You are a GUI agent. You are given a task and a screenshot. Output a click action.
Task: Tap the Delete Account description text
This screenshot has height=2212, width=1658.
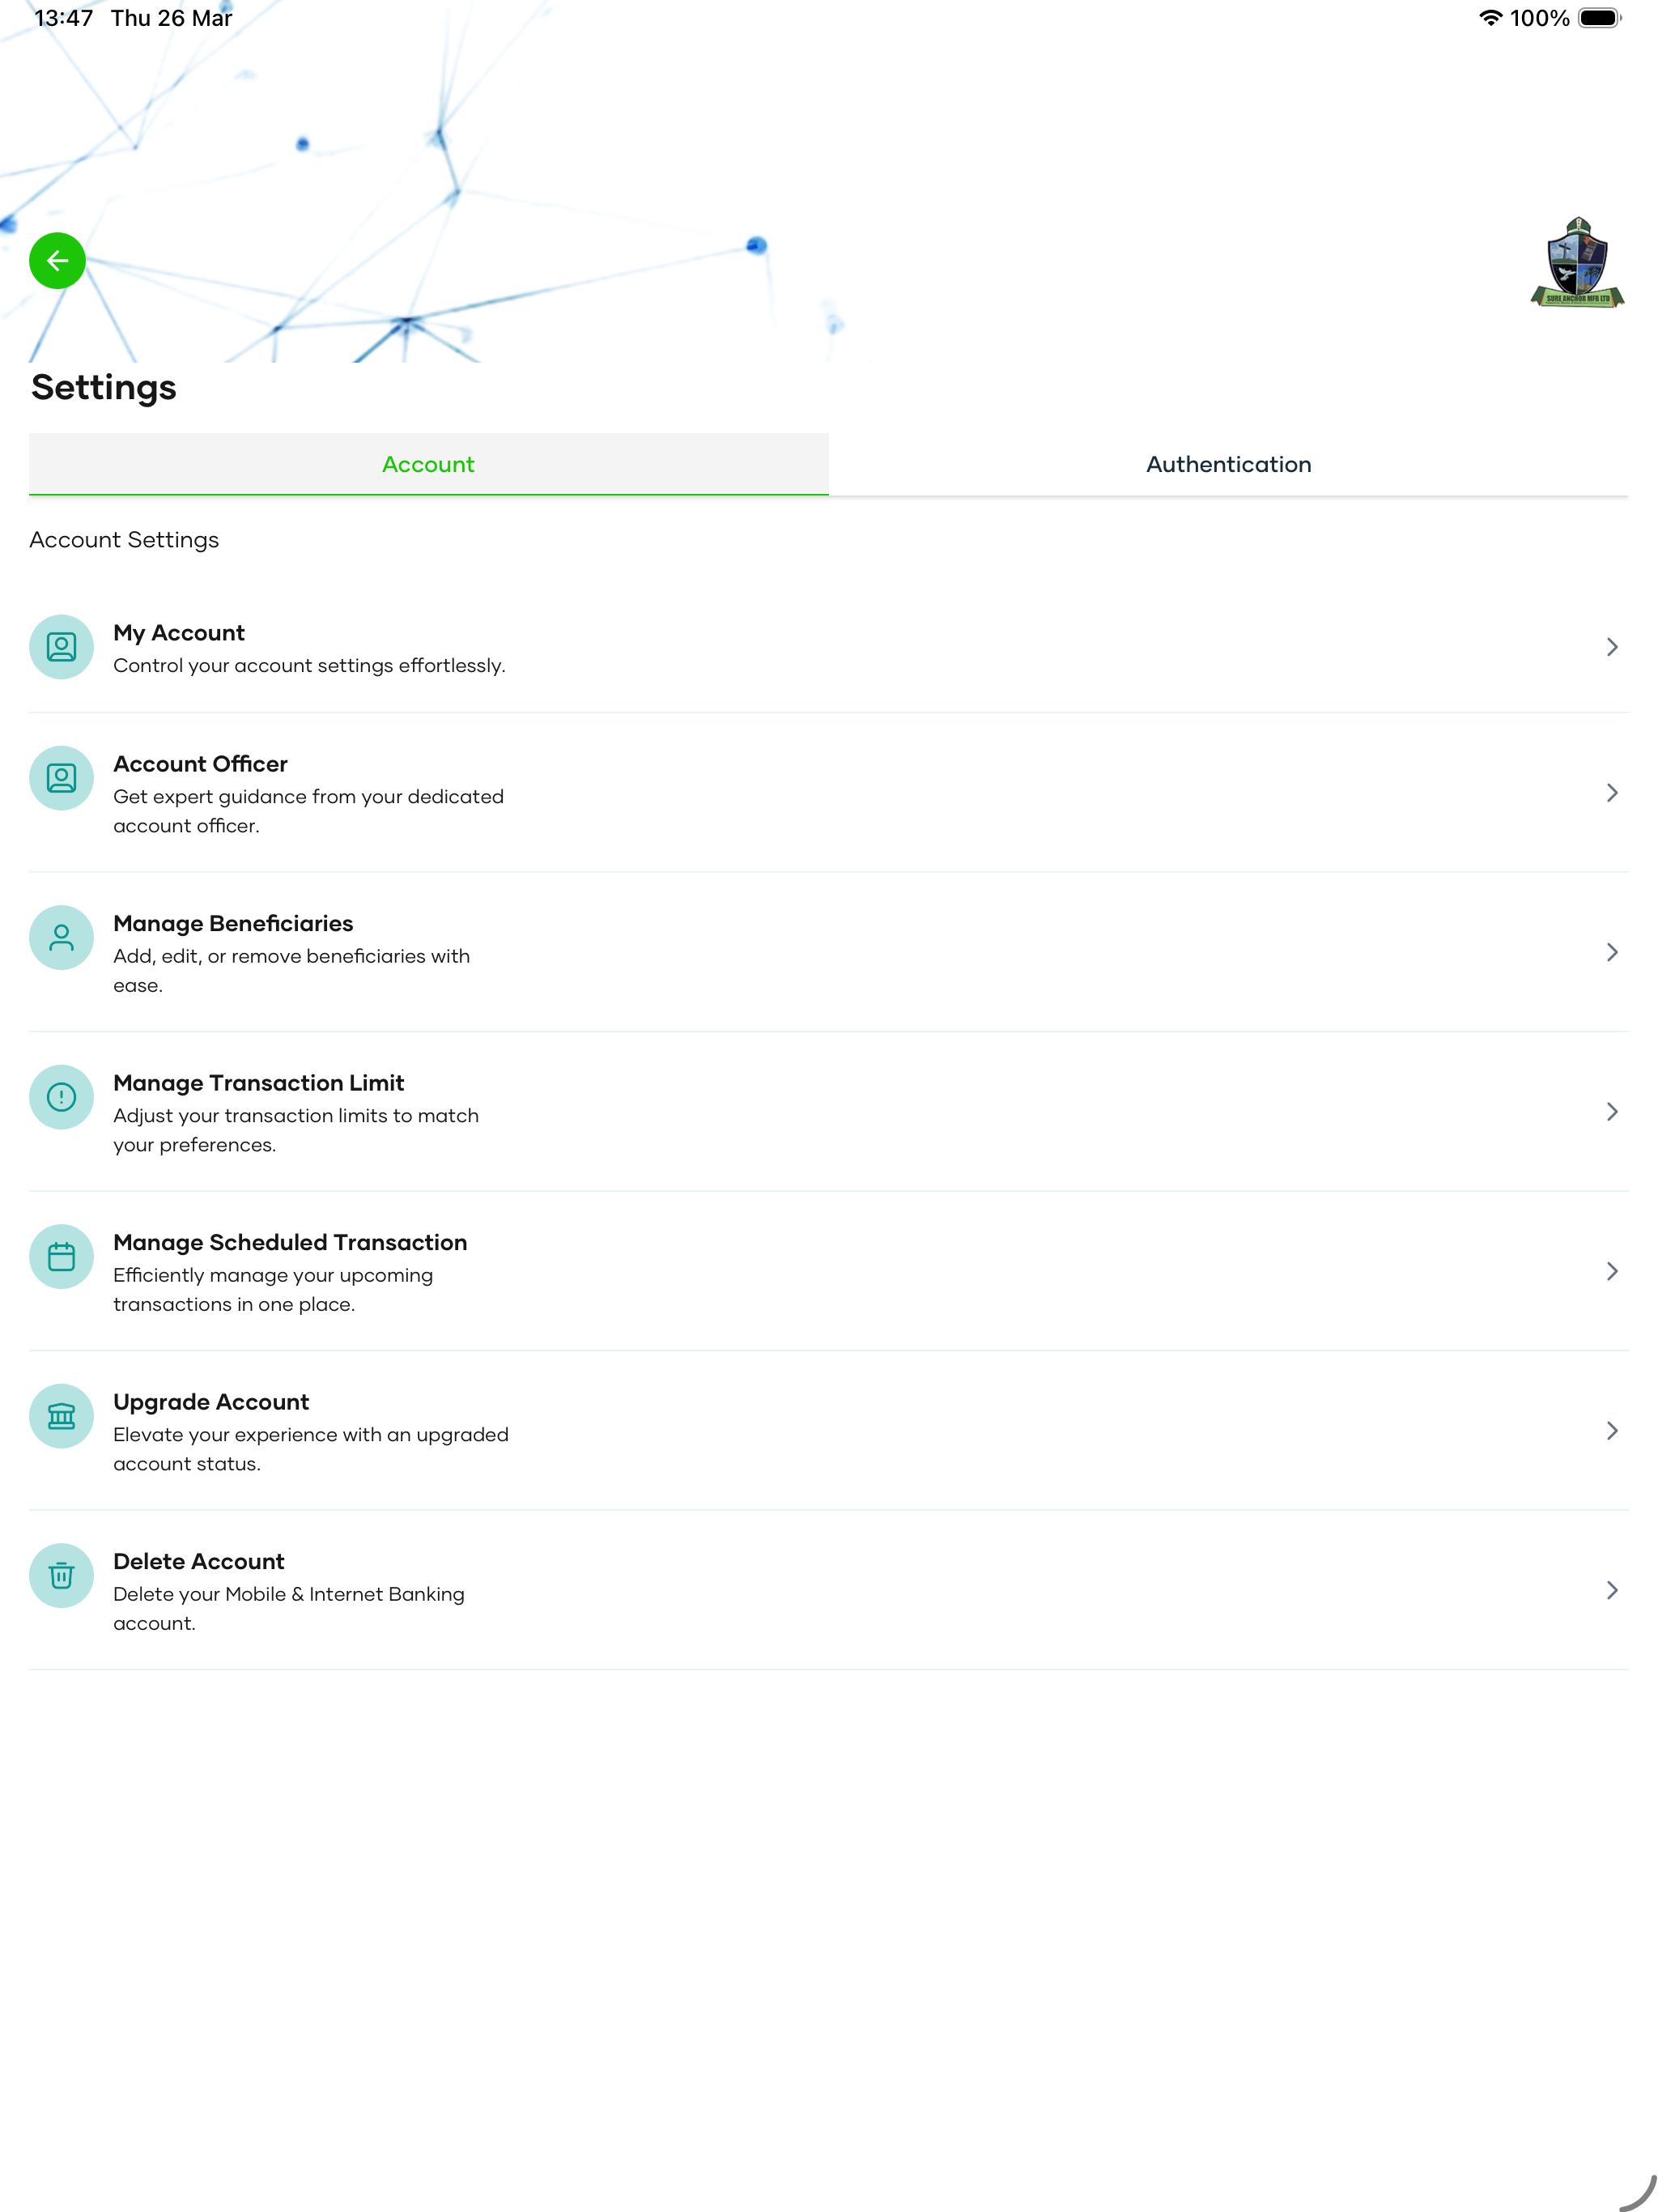[289, 1608]
